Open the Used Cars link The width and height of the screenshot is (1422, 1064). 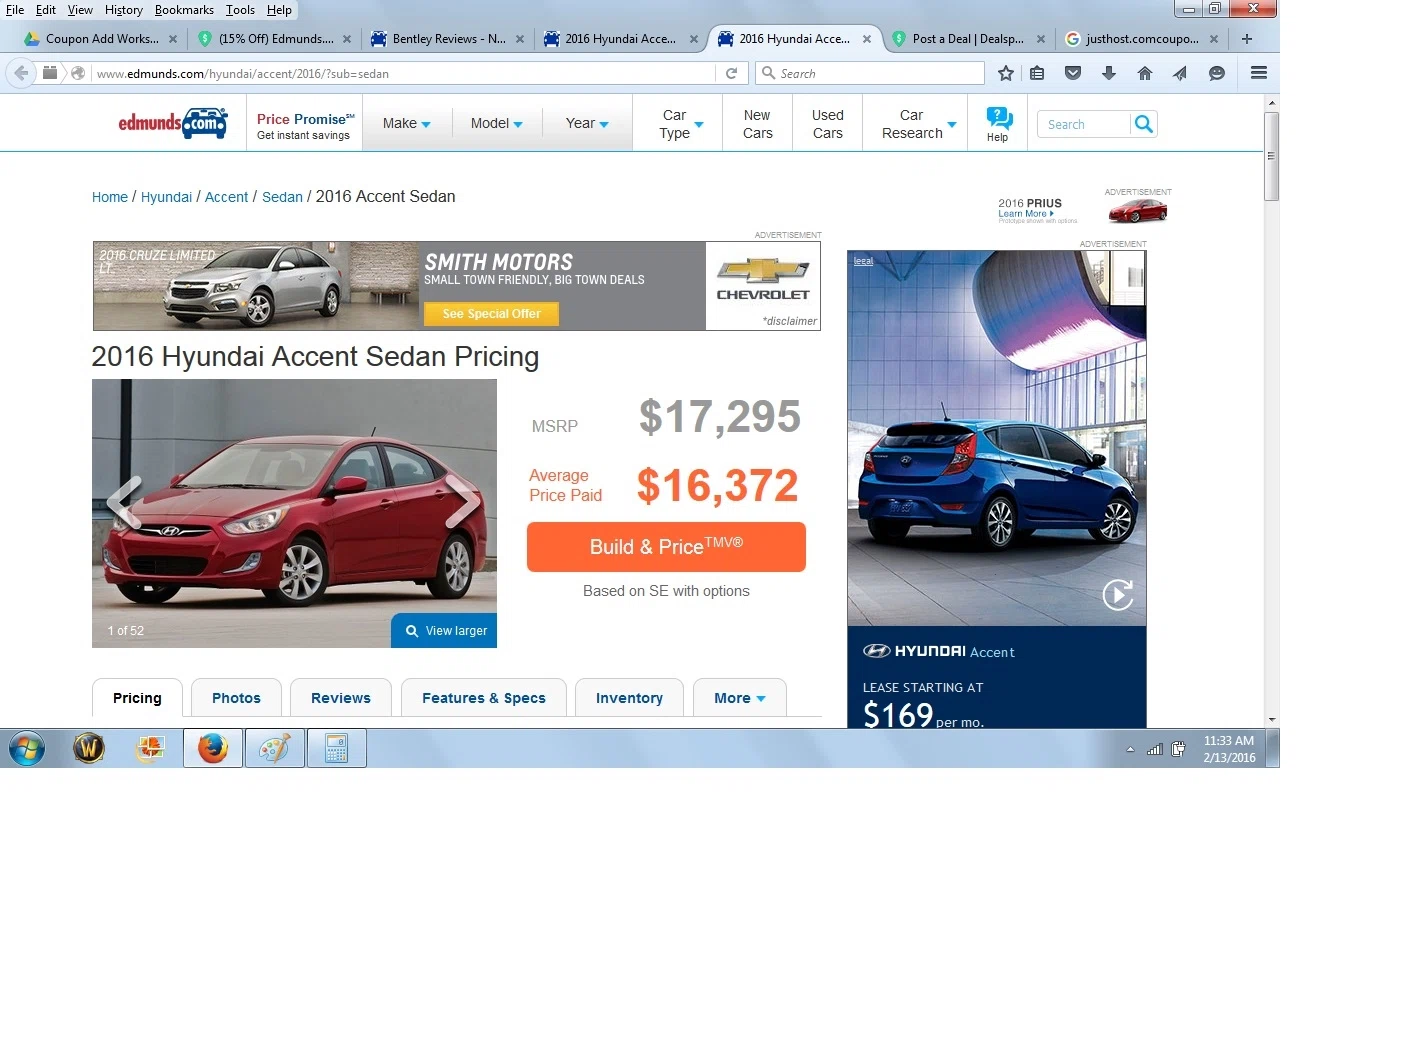[x=827, y=124]
